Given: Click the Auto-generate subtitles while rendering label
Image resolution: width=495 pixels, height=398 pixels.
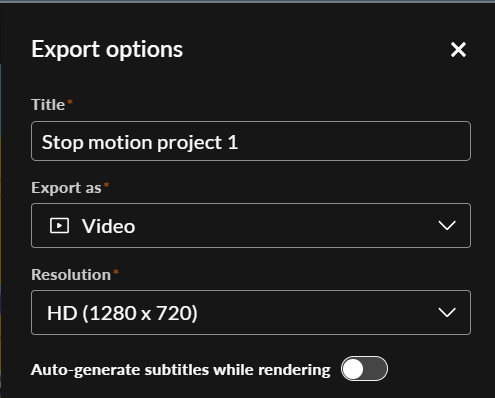Looking at the screenshot, I should click(180, 370).
